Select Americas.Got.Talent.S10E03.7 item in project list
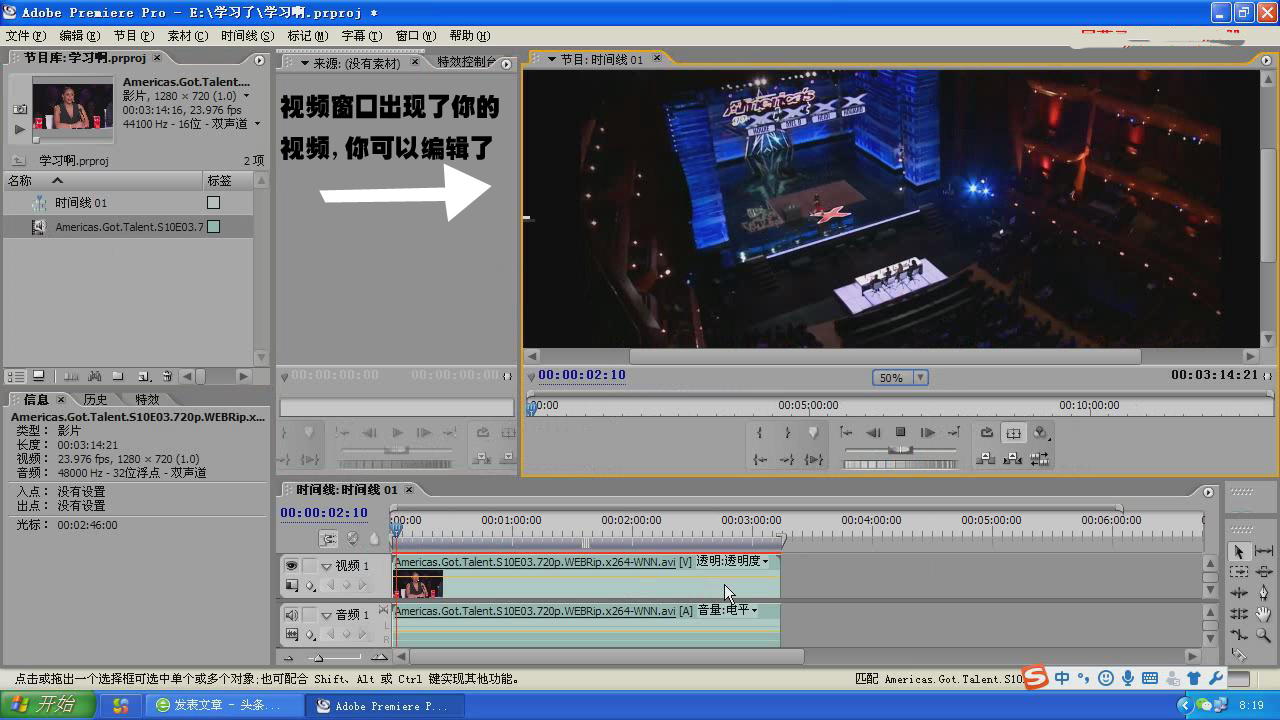The width and height of the screenshot is (1280, 720). [x=128, y=227]
